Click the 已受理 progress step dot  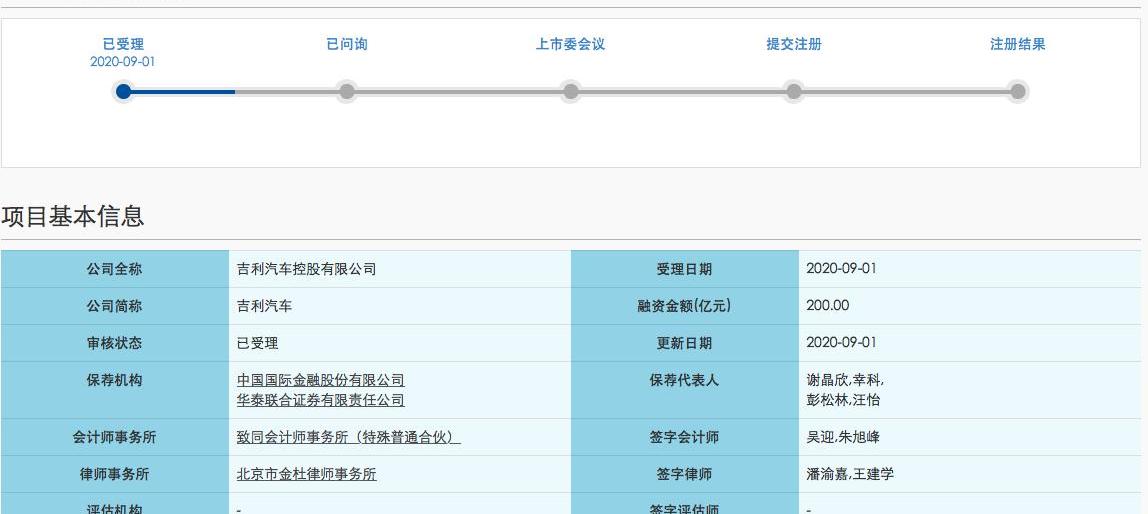click(124, 92)
